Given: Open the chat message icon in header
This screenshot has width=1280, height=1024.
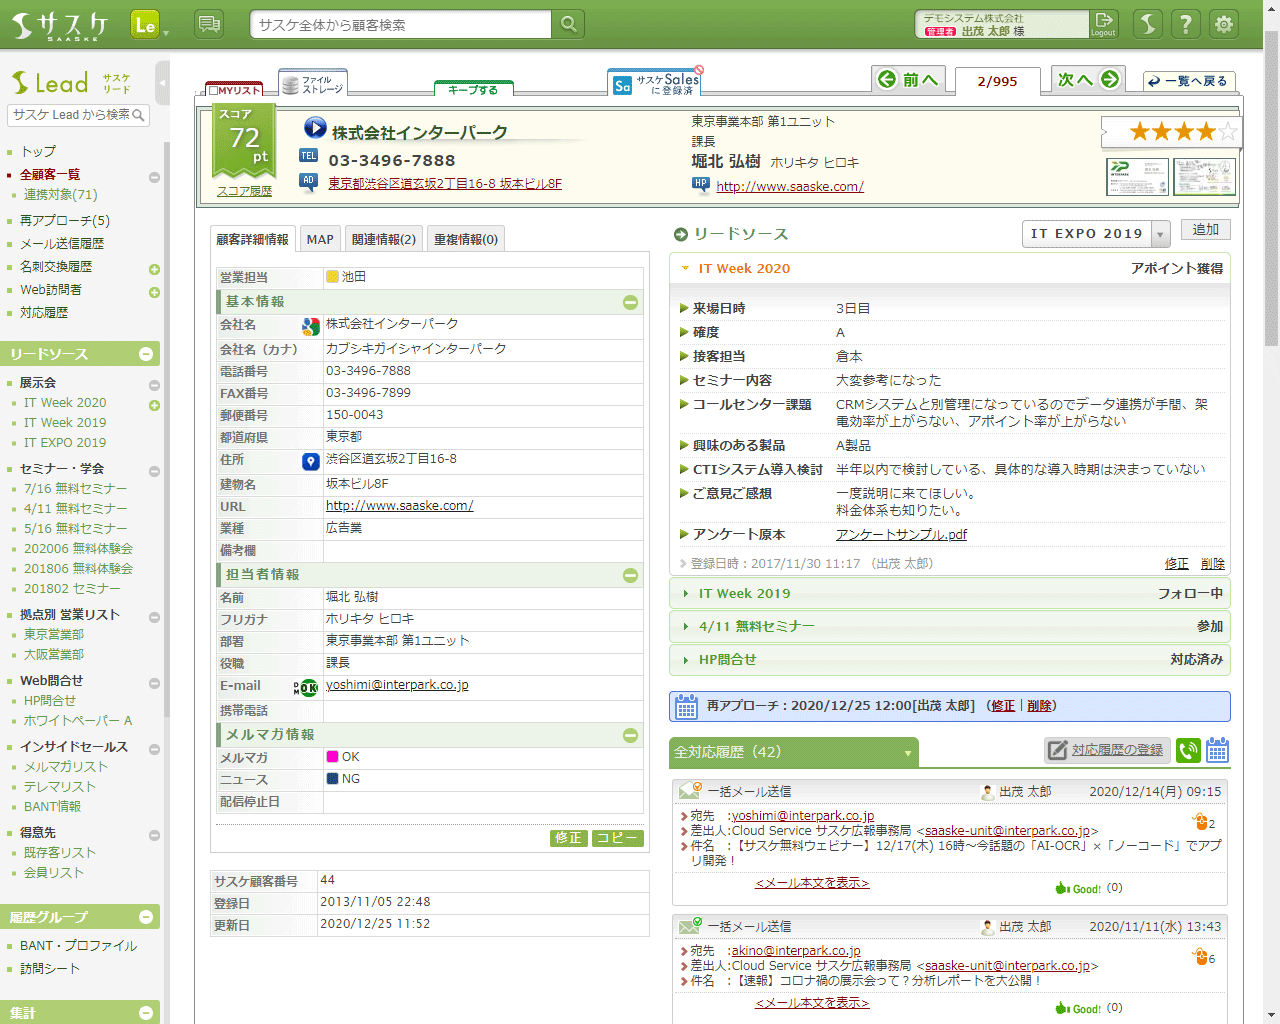Looking at the screenshot, I should (209, 24).
